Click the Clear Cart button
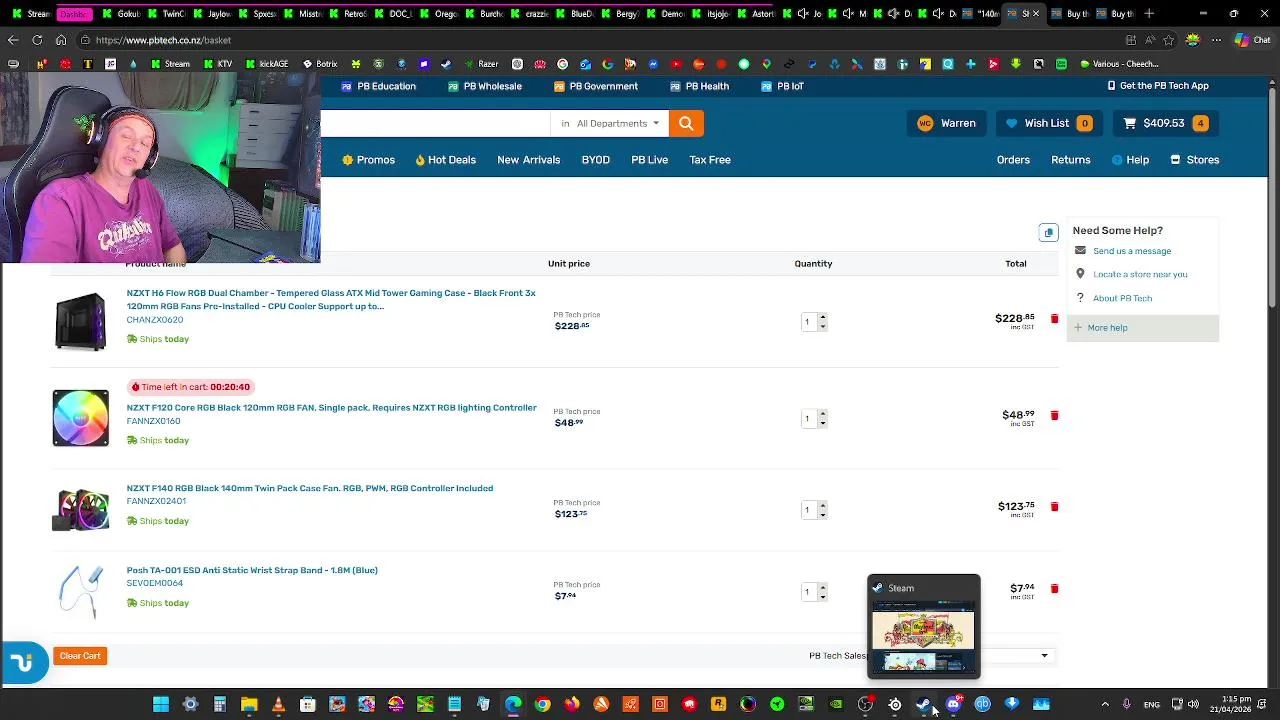 tap(80, 656)
